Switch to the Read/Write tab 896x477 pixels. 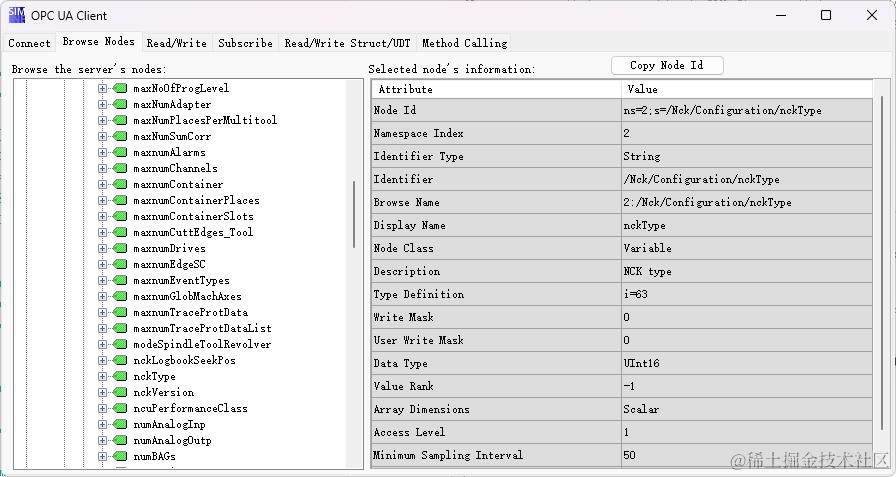[176, 43]
